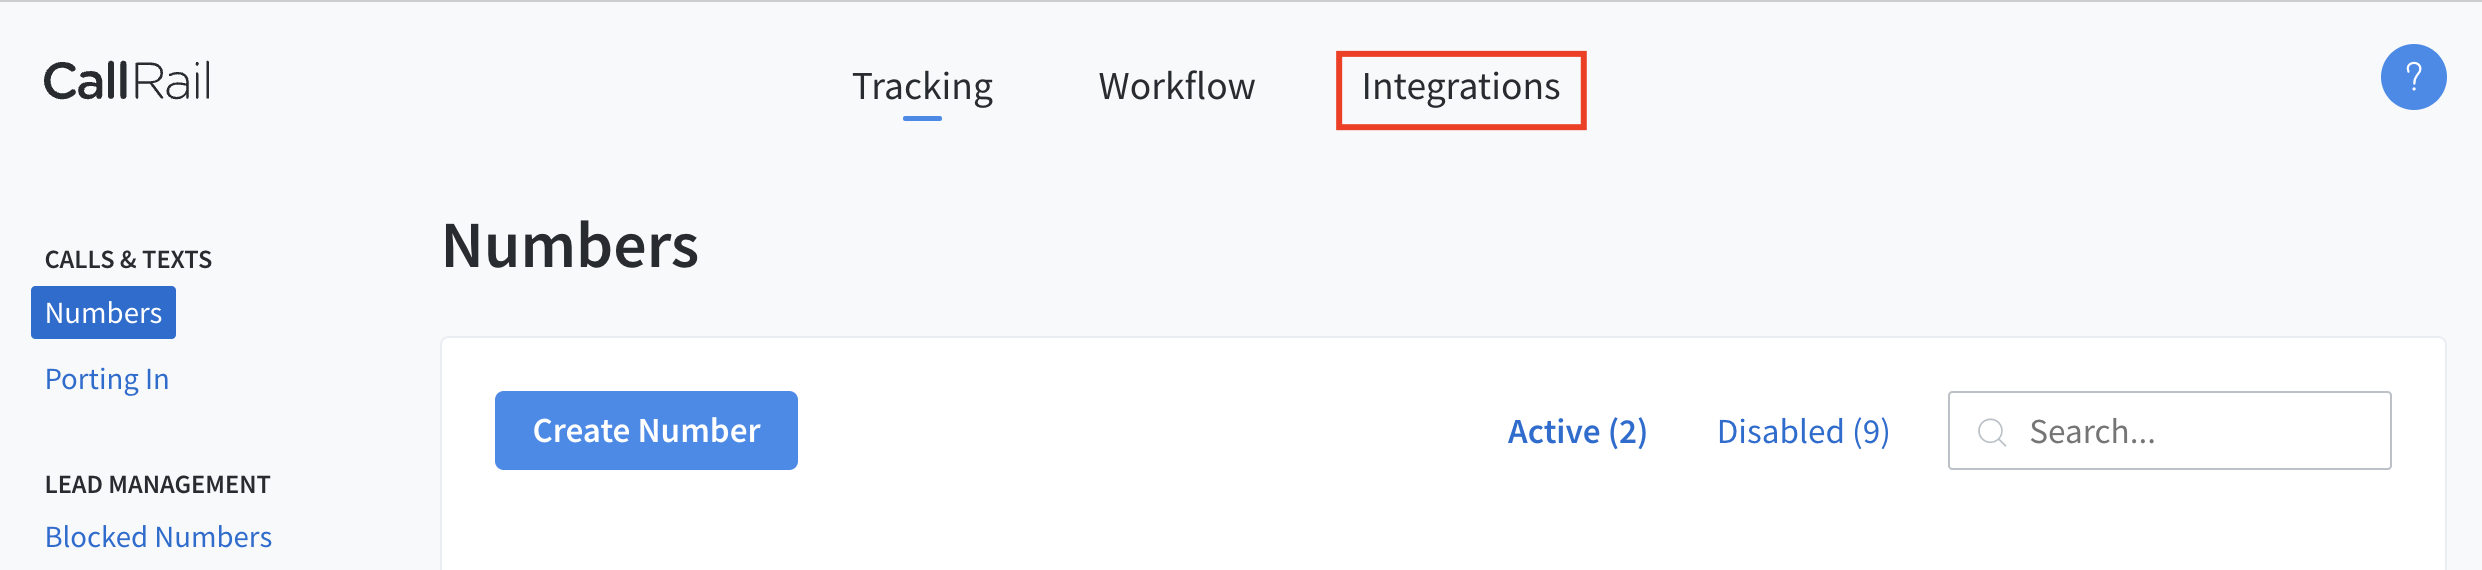The width and height of the screenshot is (2482, 570).
Task: Go to the Integrations tab
Action: click(1461, 87)
